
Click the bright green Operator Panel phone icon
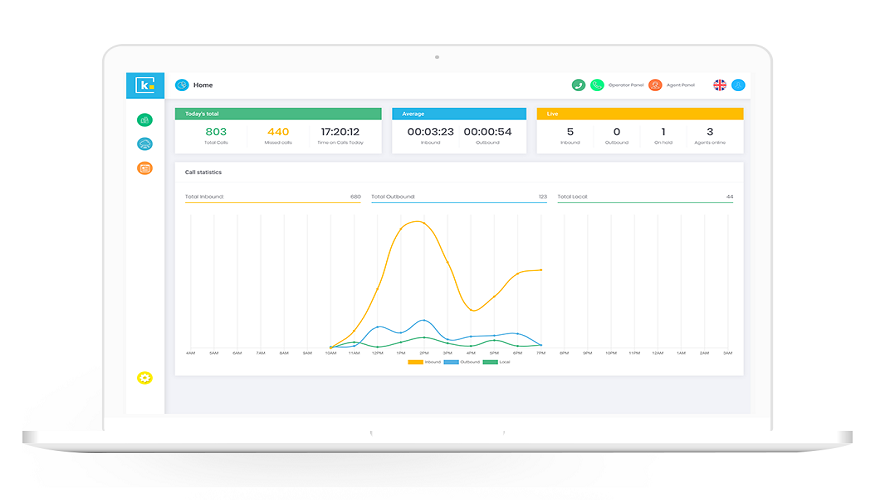[x=597, y=85]
